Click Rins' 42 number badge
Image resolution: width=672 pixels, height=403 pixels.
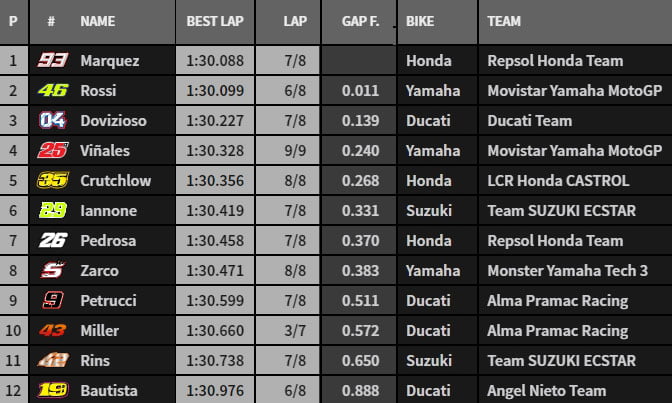pos(51,360)
